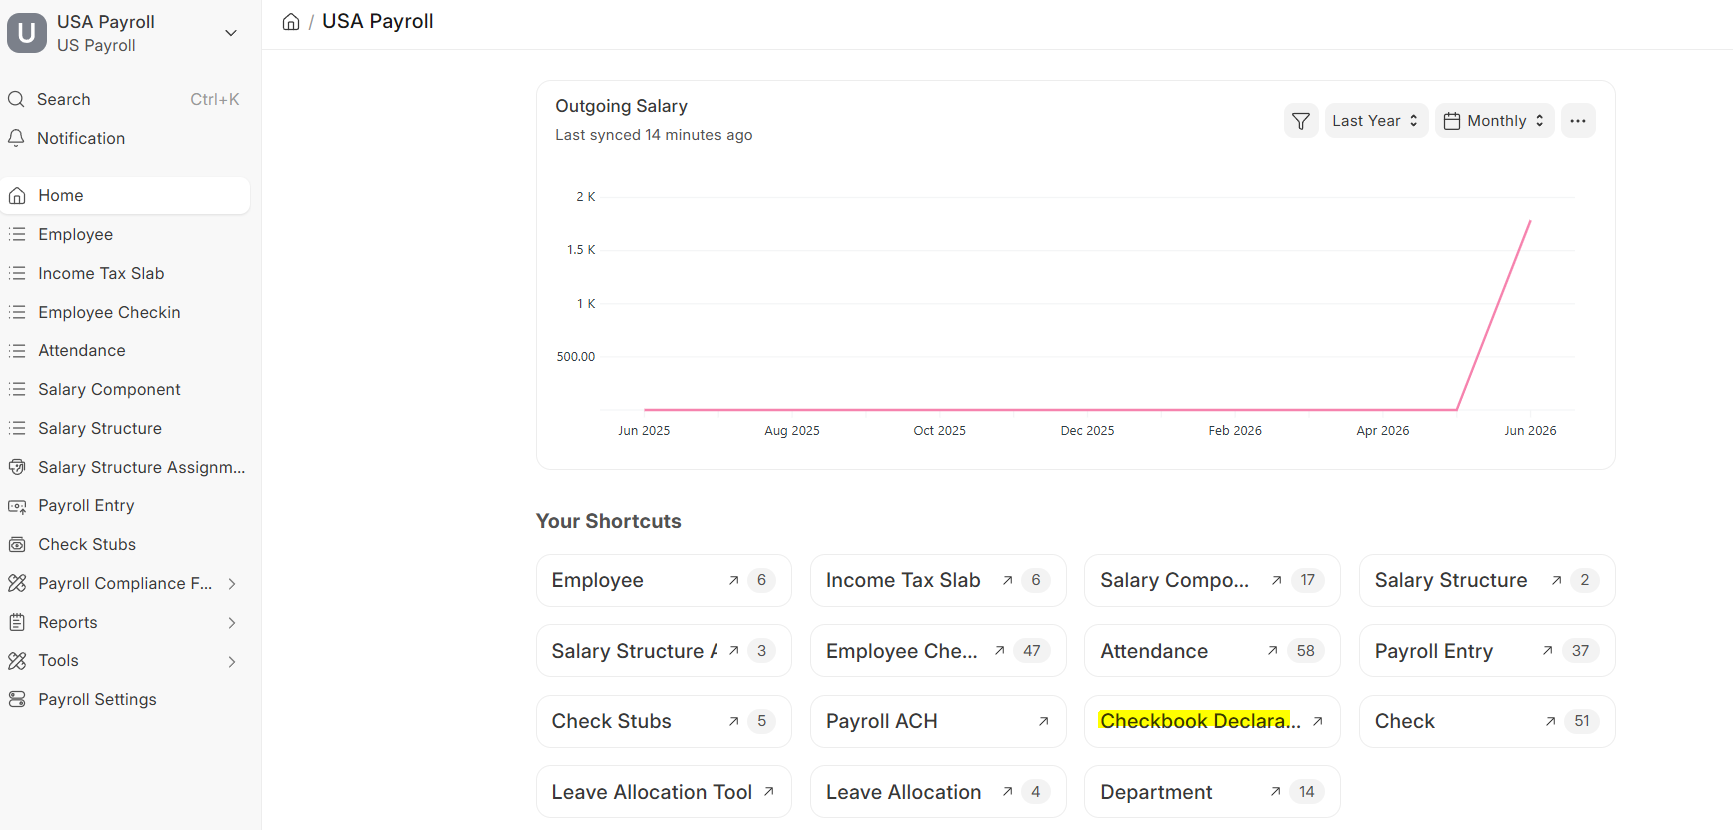Click the Search magnifier icon in sidebar
This screenshot has width=1733, height=830.
(16, 99)
